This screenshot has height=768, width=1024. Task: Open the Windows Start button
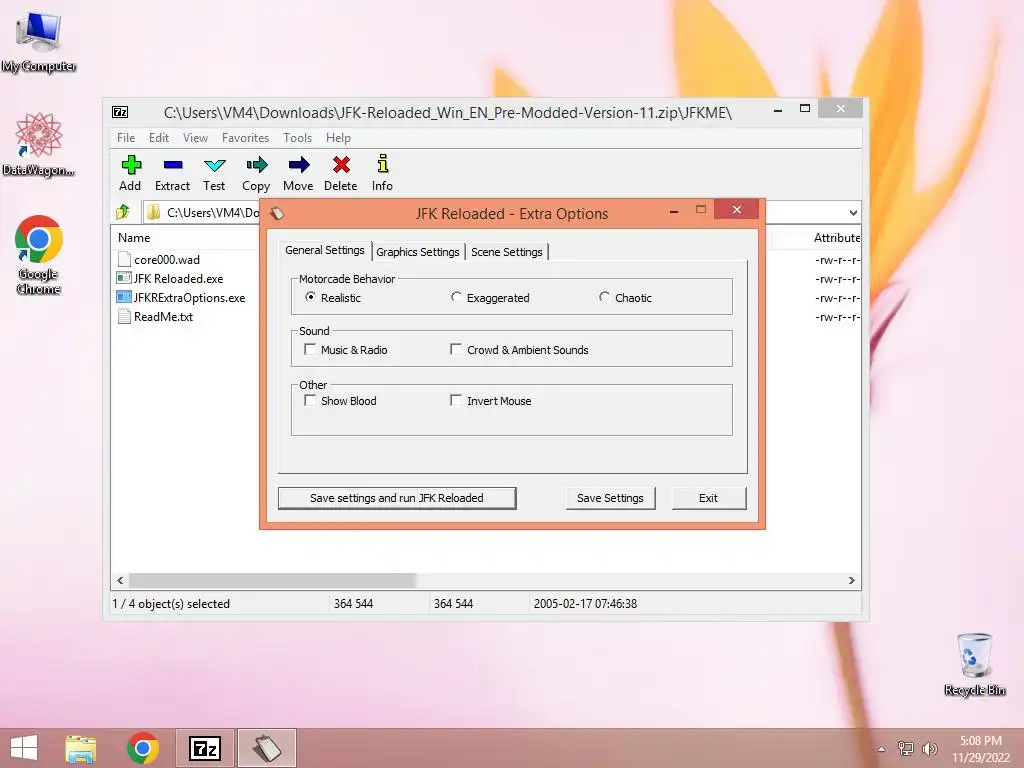(x=24, y=748)
